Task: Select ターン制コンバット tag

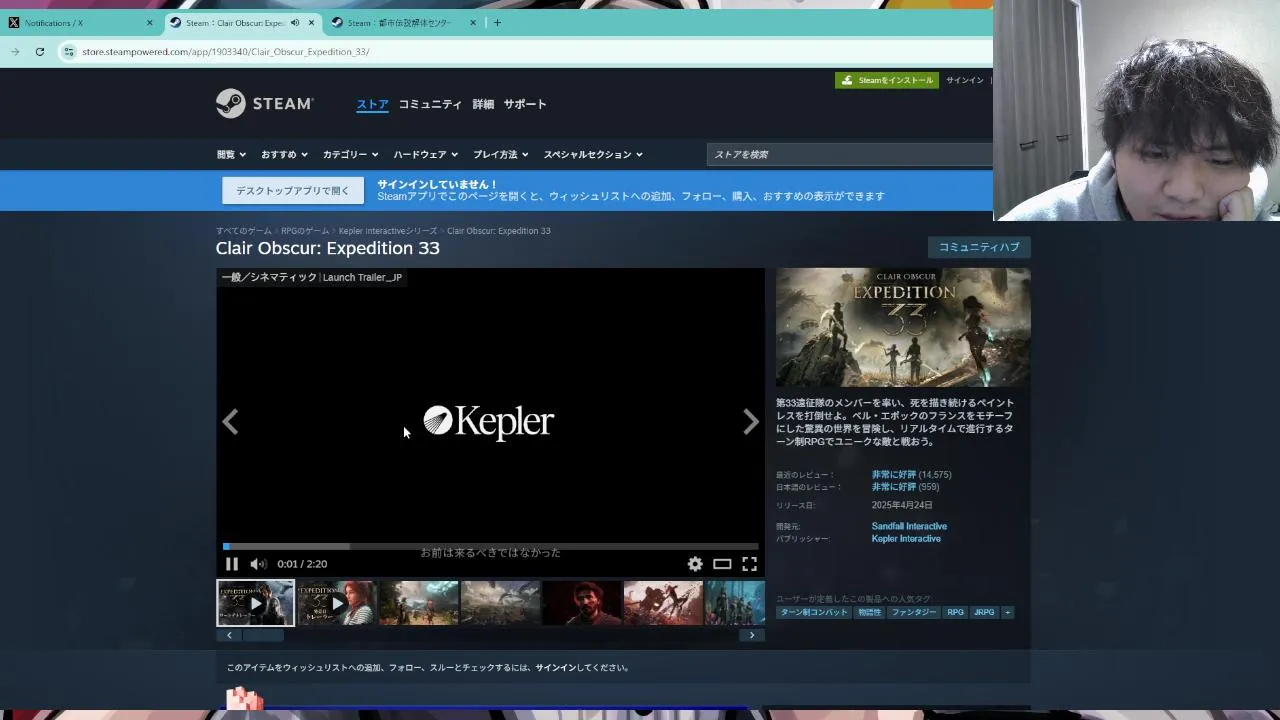Action: [813, 612]
